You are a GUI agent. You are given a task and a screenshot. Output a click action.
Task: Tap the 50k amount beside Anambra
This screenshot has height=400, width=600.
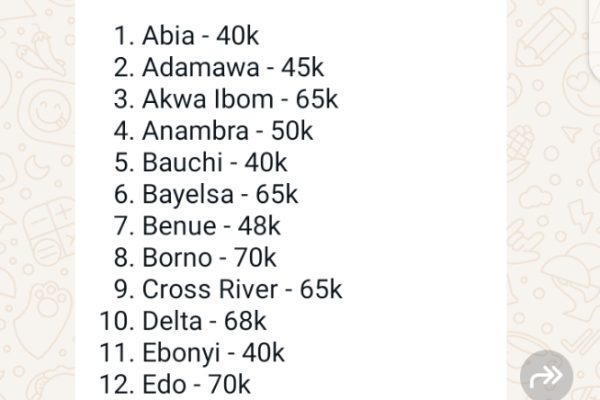pyautogui.click(x=292, y=131)
